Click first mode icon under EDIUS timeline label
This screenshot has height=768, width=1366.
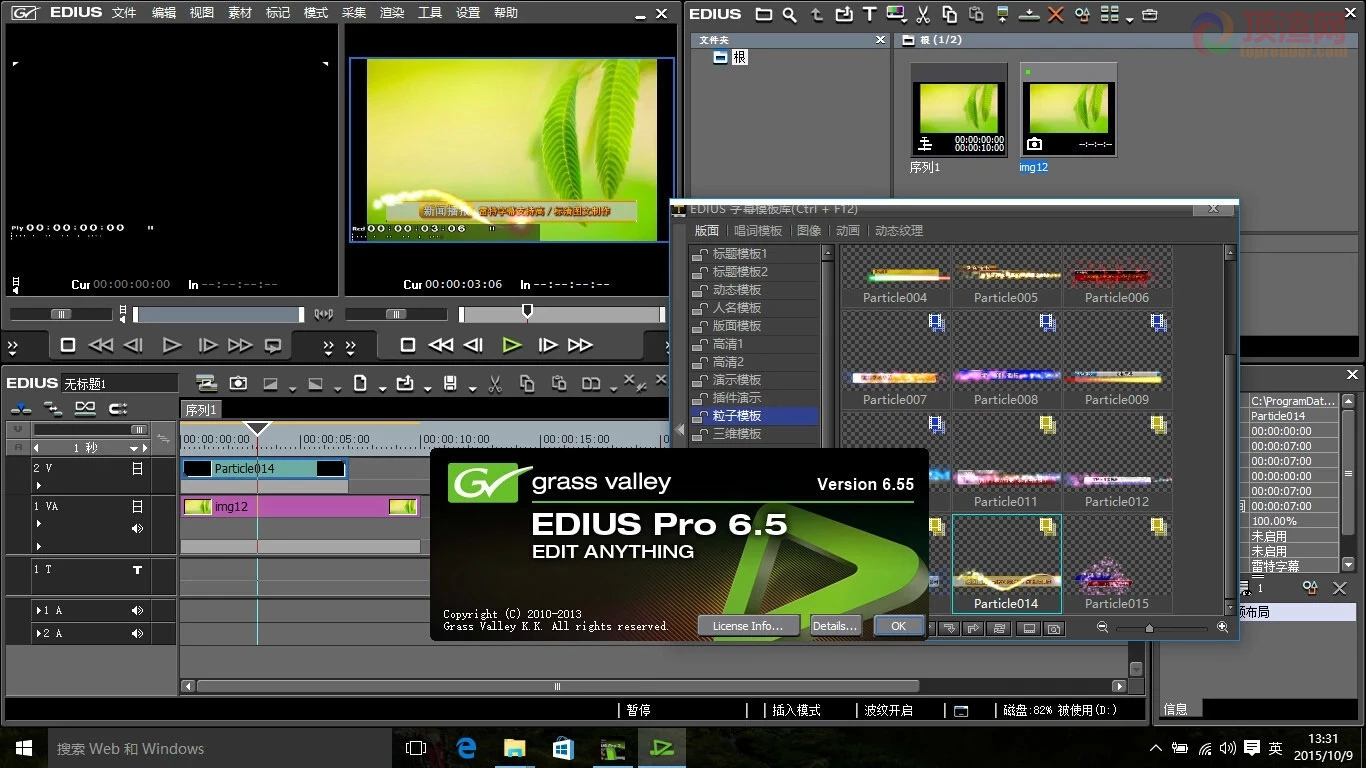[21, 408]
